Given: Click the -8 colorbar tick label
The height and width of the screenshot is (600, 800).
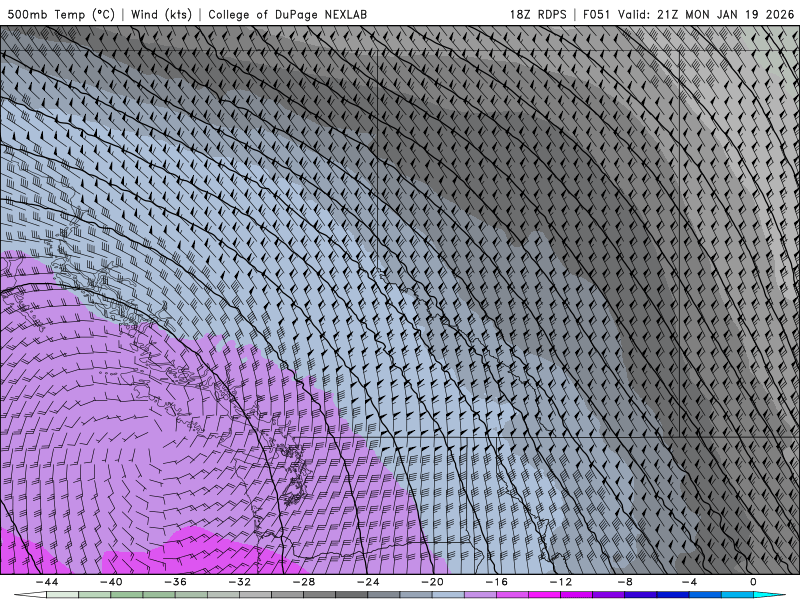Looking at the screenshot, I should click(625, 582).
